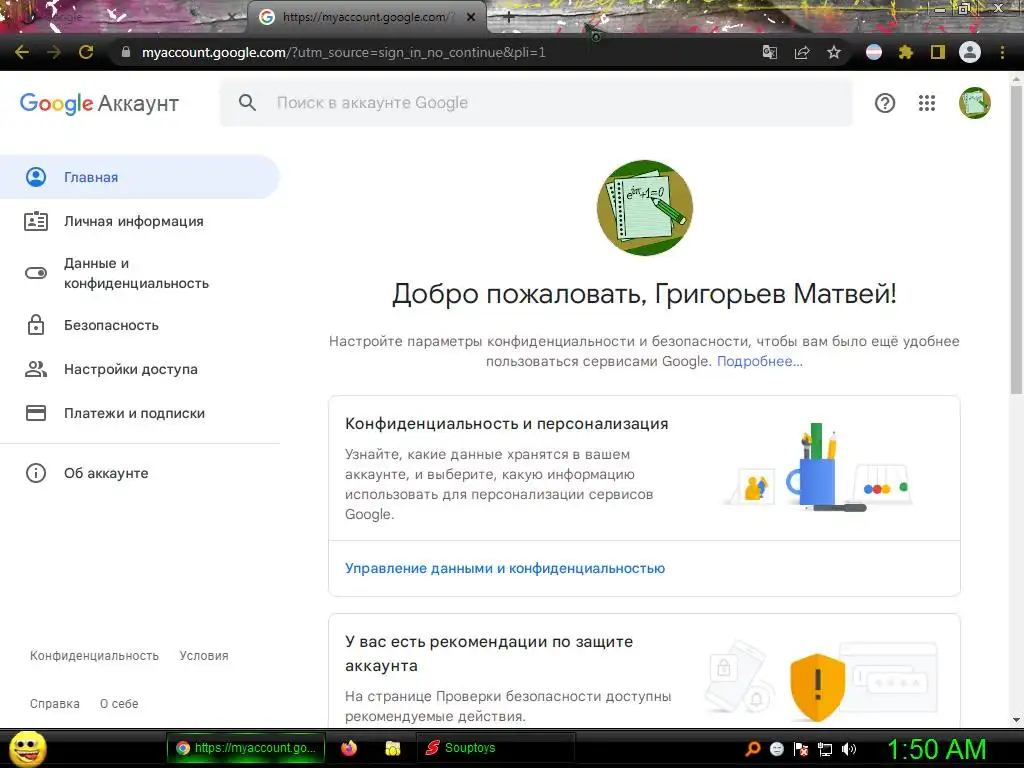The height and width of the screenshot is (768, 1024).
Task: Click the tray network icon
Action: [825, 749]
